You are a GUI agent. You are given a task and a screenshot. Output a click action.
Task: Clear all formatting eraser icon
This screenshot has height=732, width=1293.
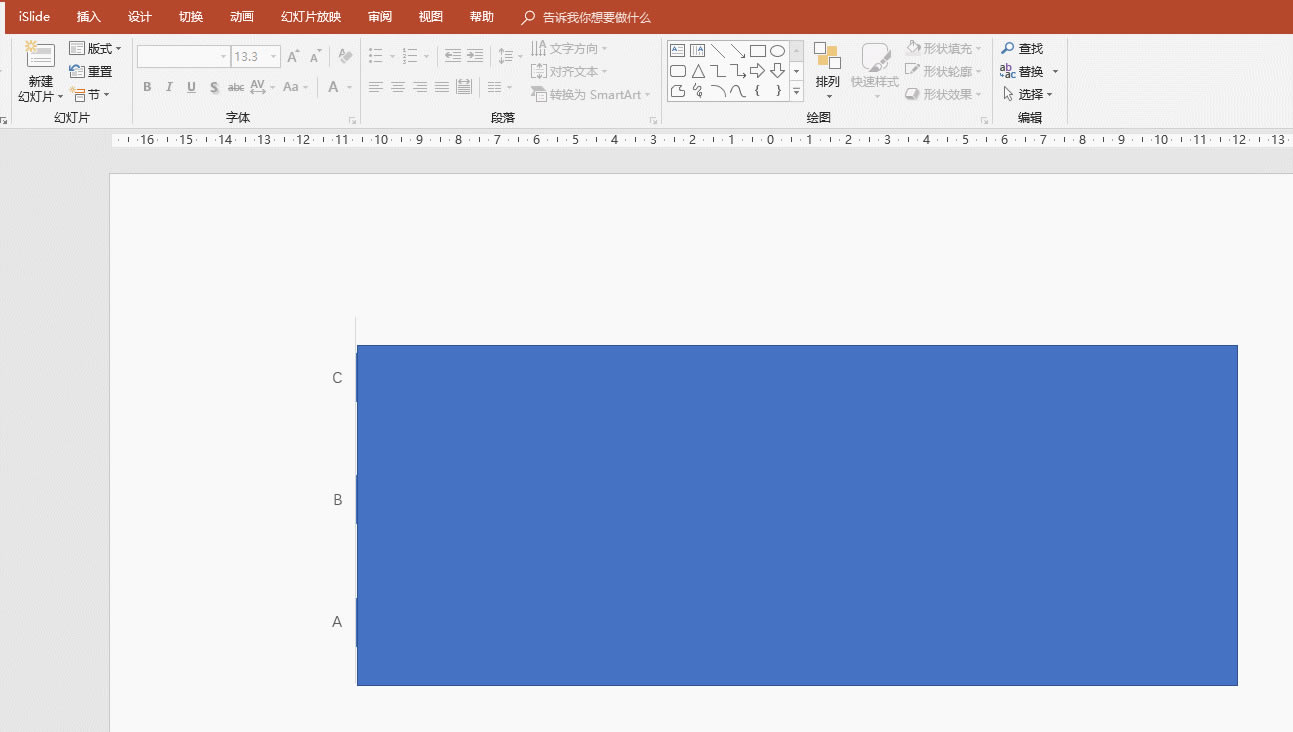(345, 57)
